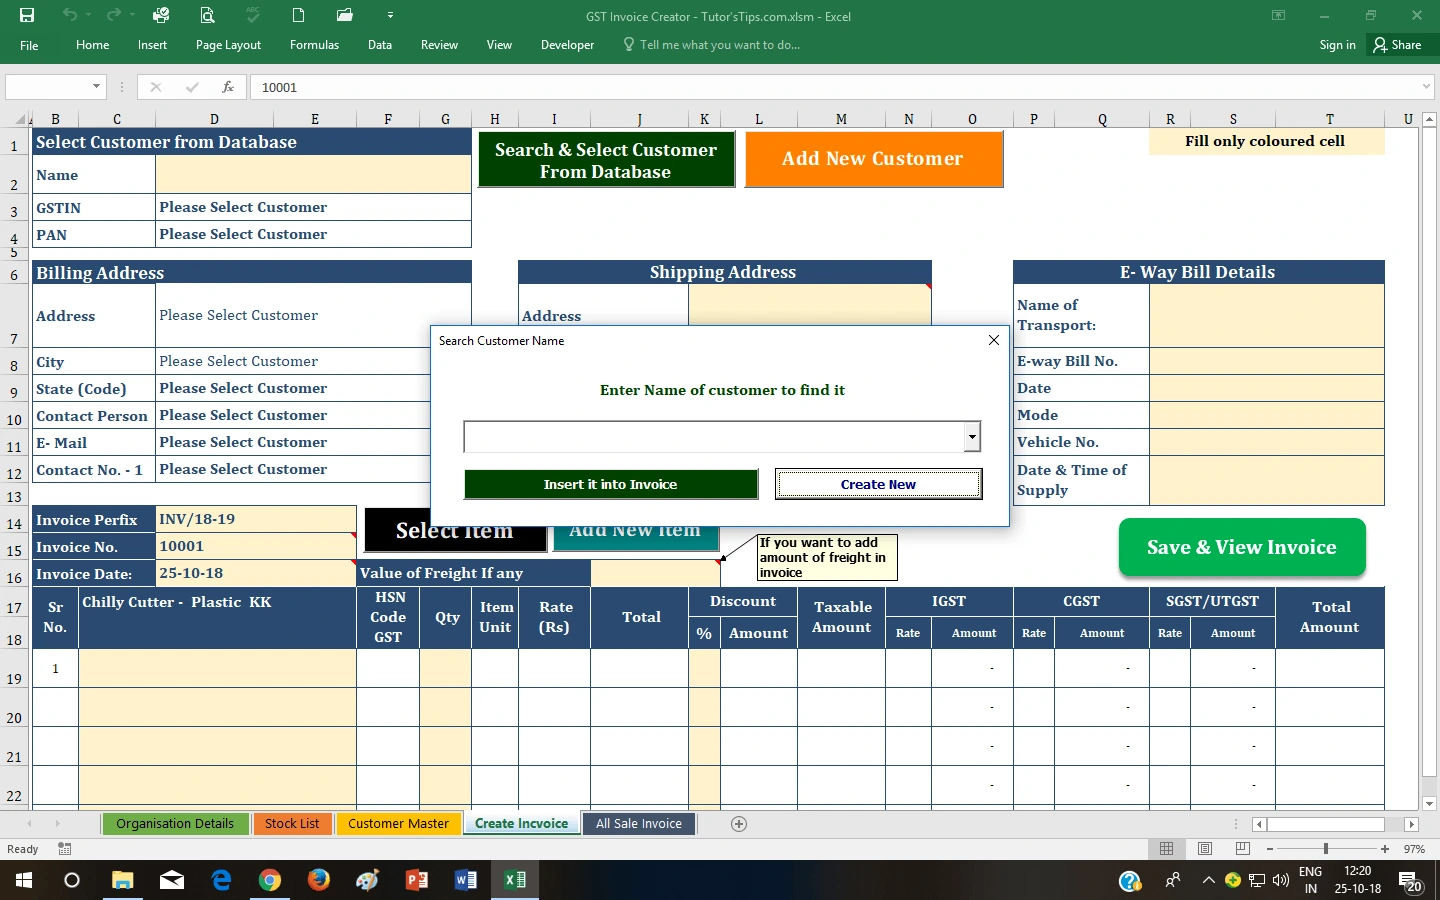Screen dimensions: 1440x900
Task: Open Chrome from the taskbar
Action: 270,880
